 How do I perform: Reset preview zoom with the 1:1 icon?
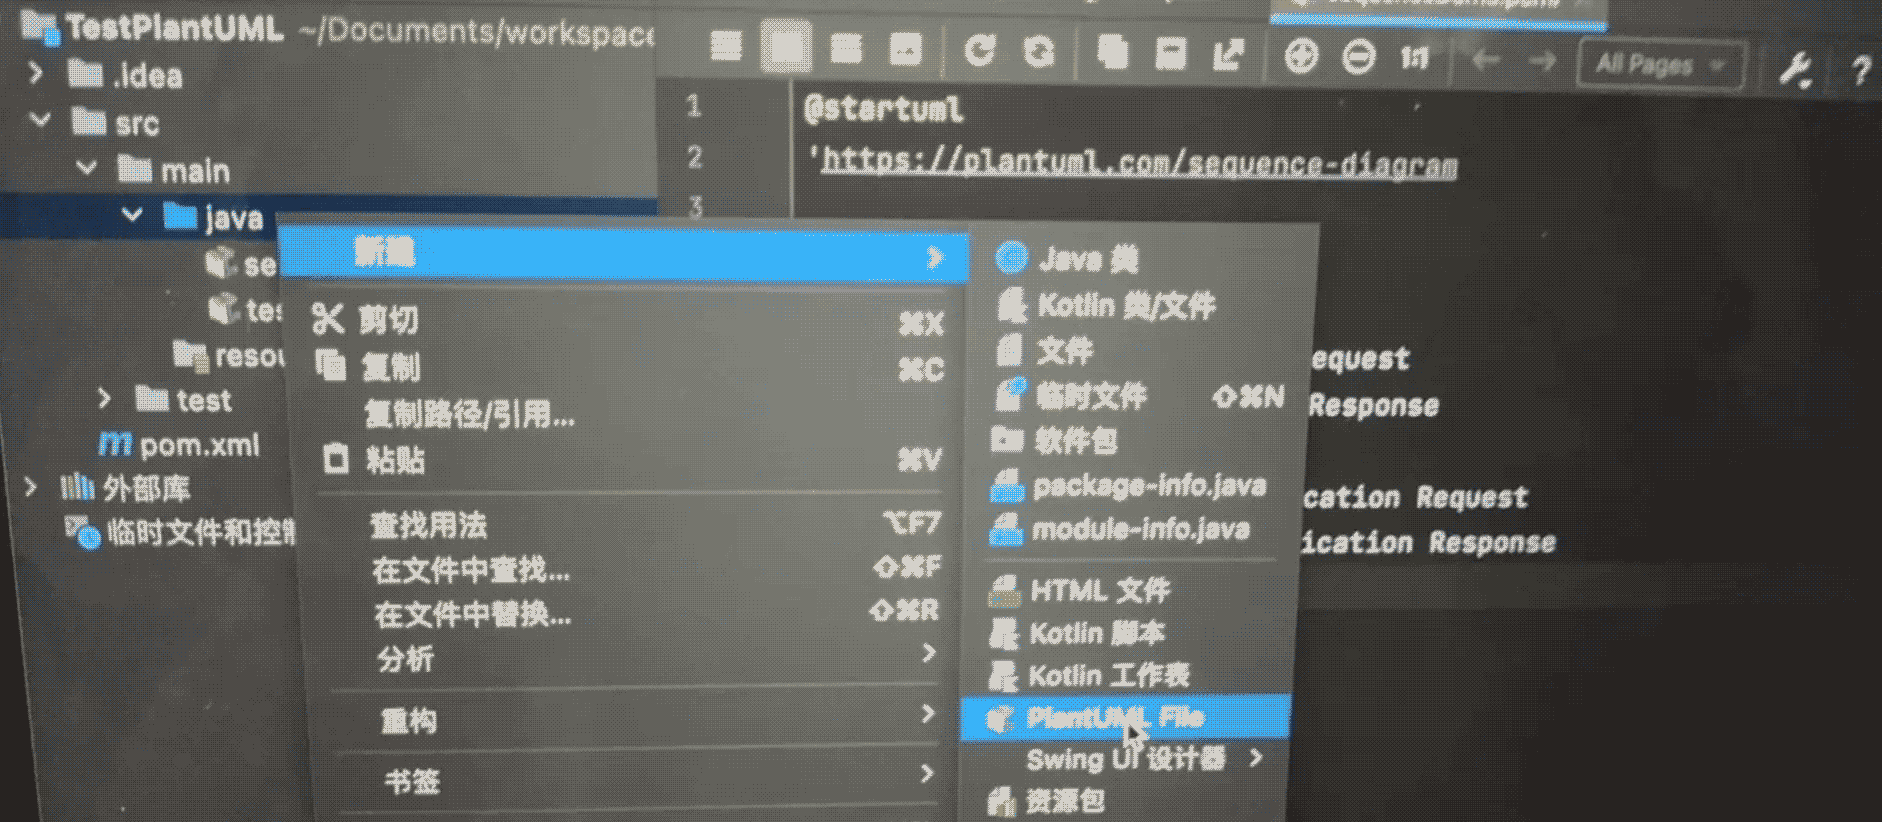(1414, 59)
